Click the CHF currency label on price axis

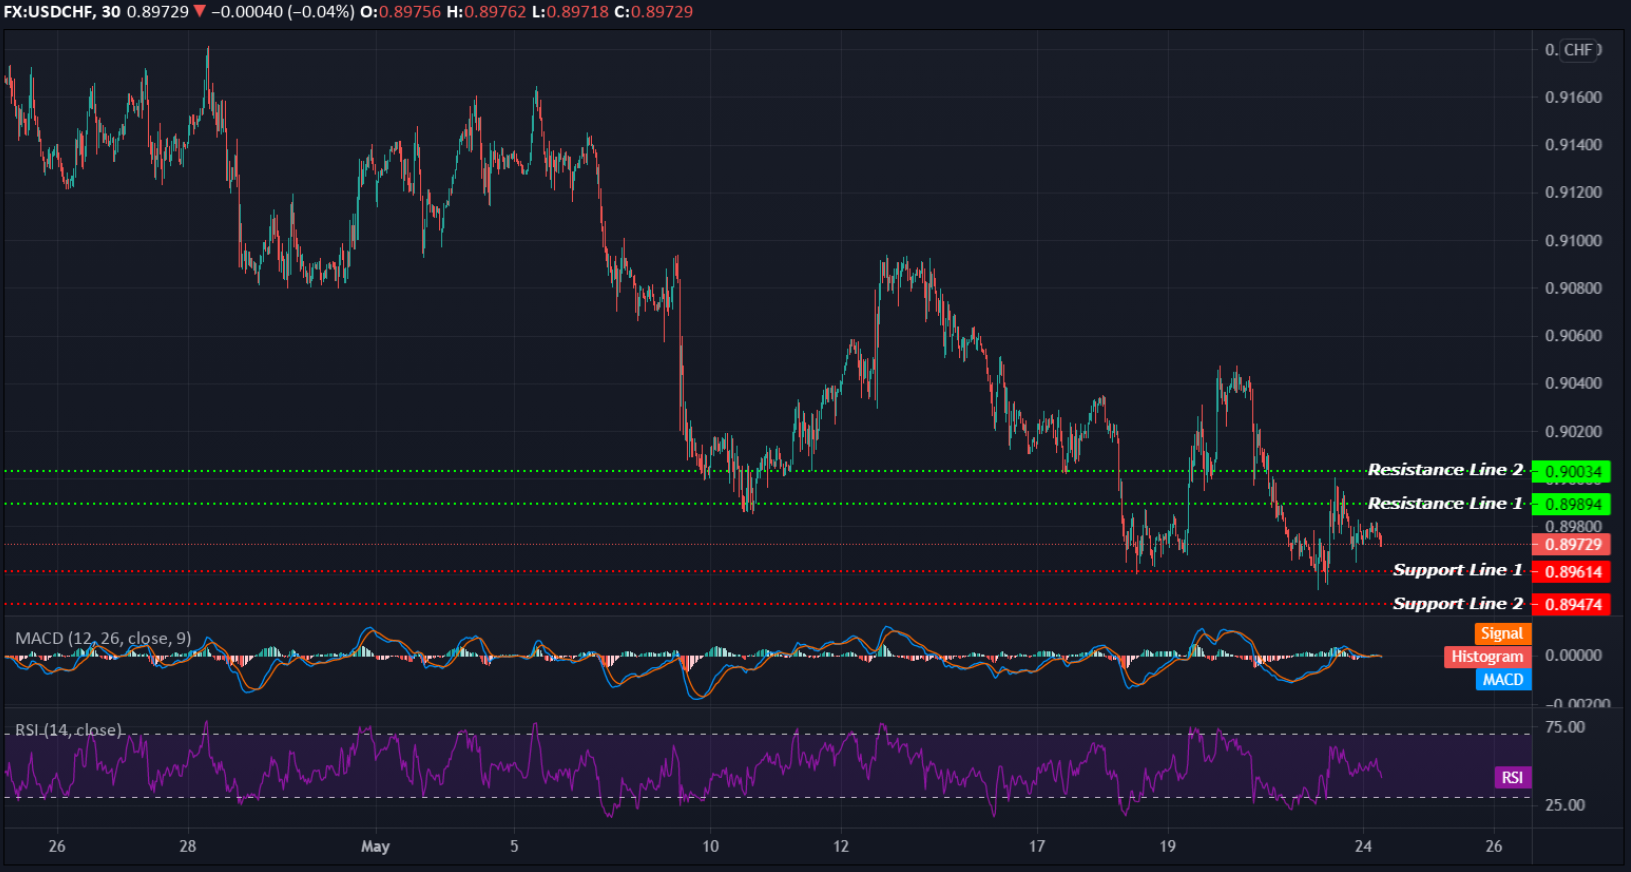[x=1579, y=50]
